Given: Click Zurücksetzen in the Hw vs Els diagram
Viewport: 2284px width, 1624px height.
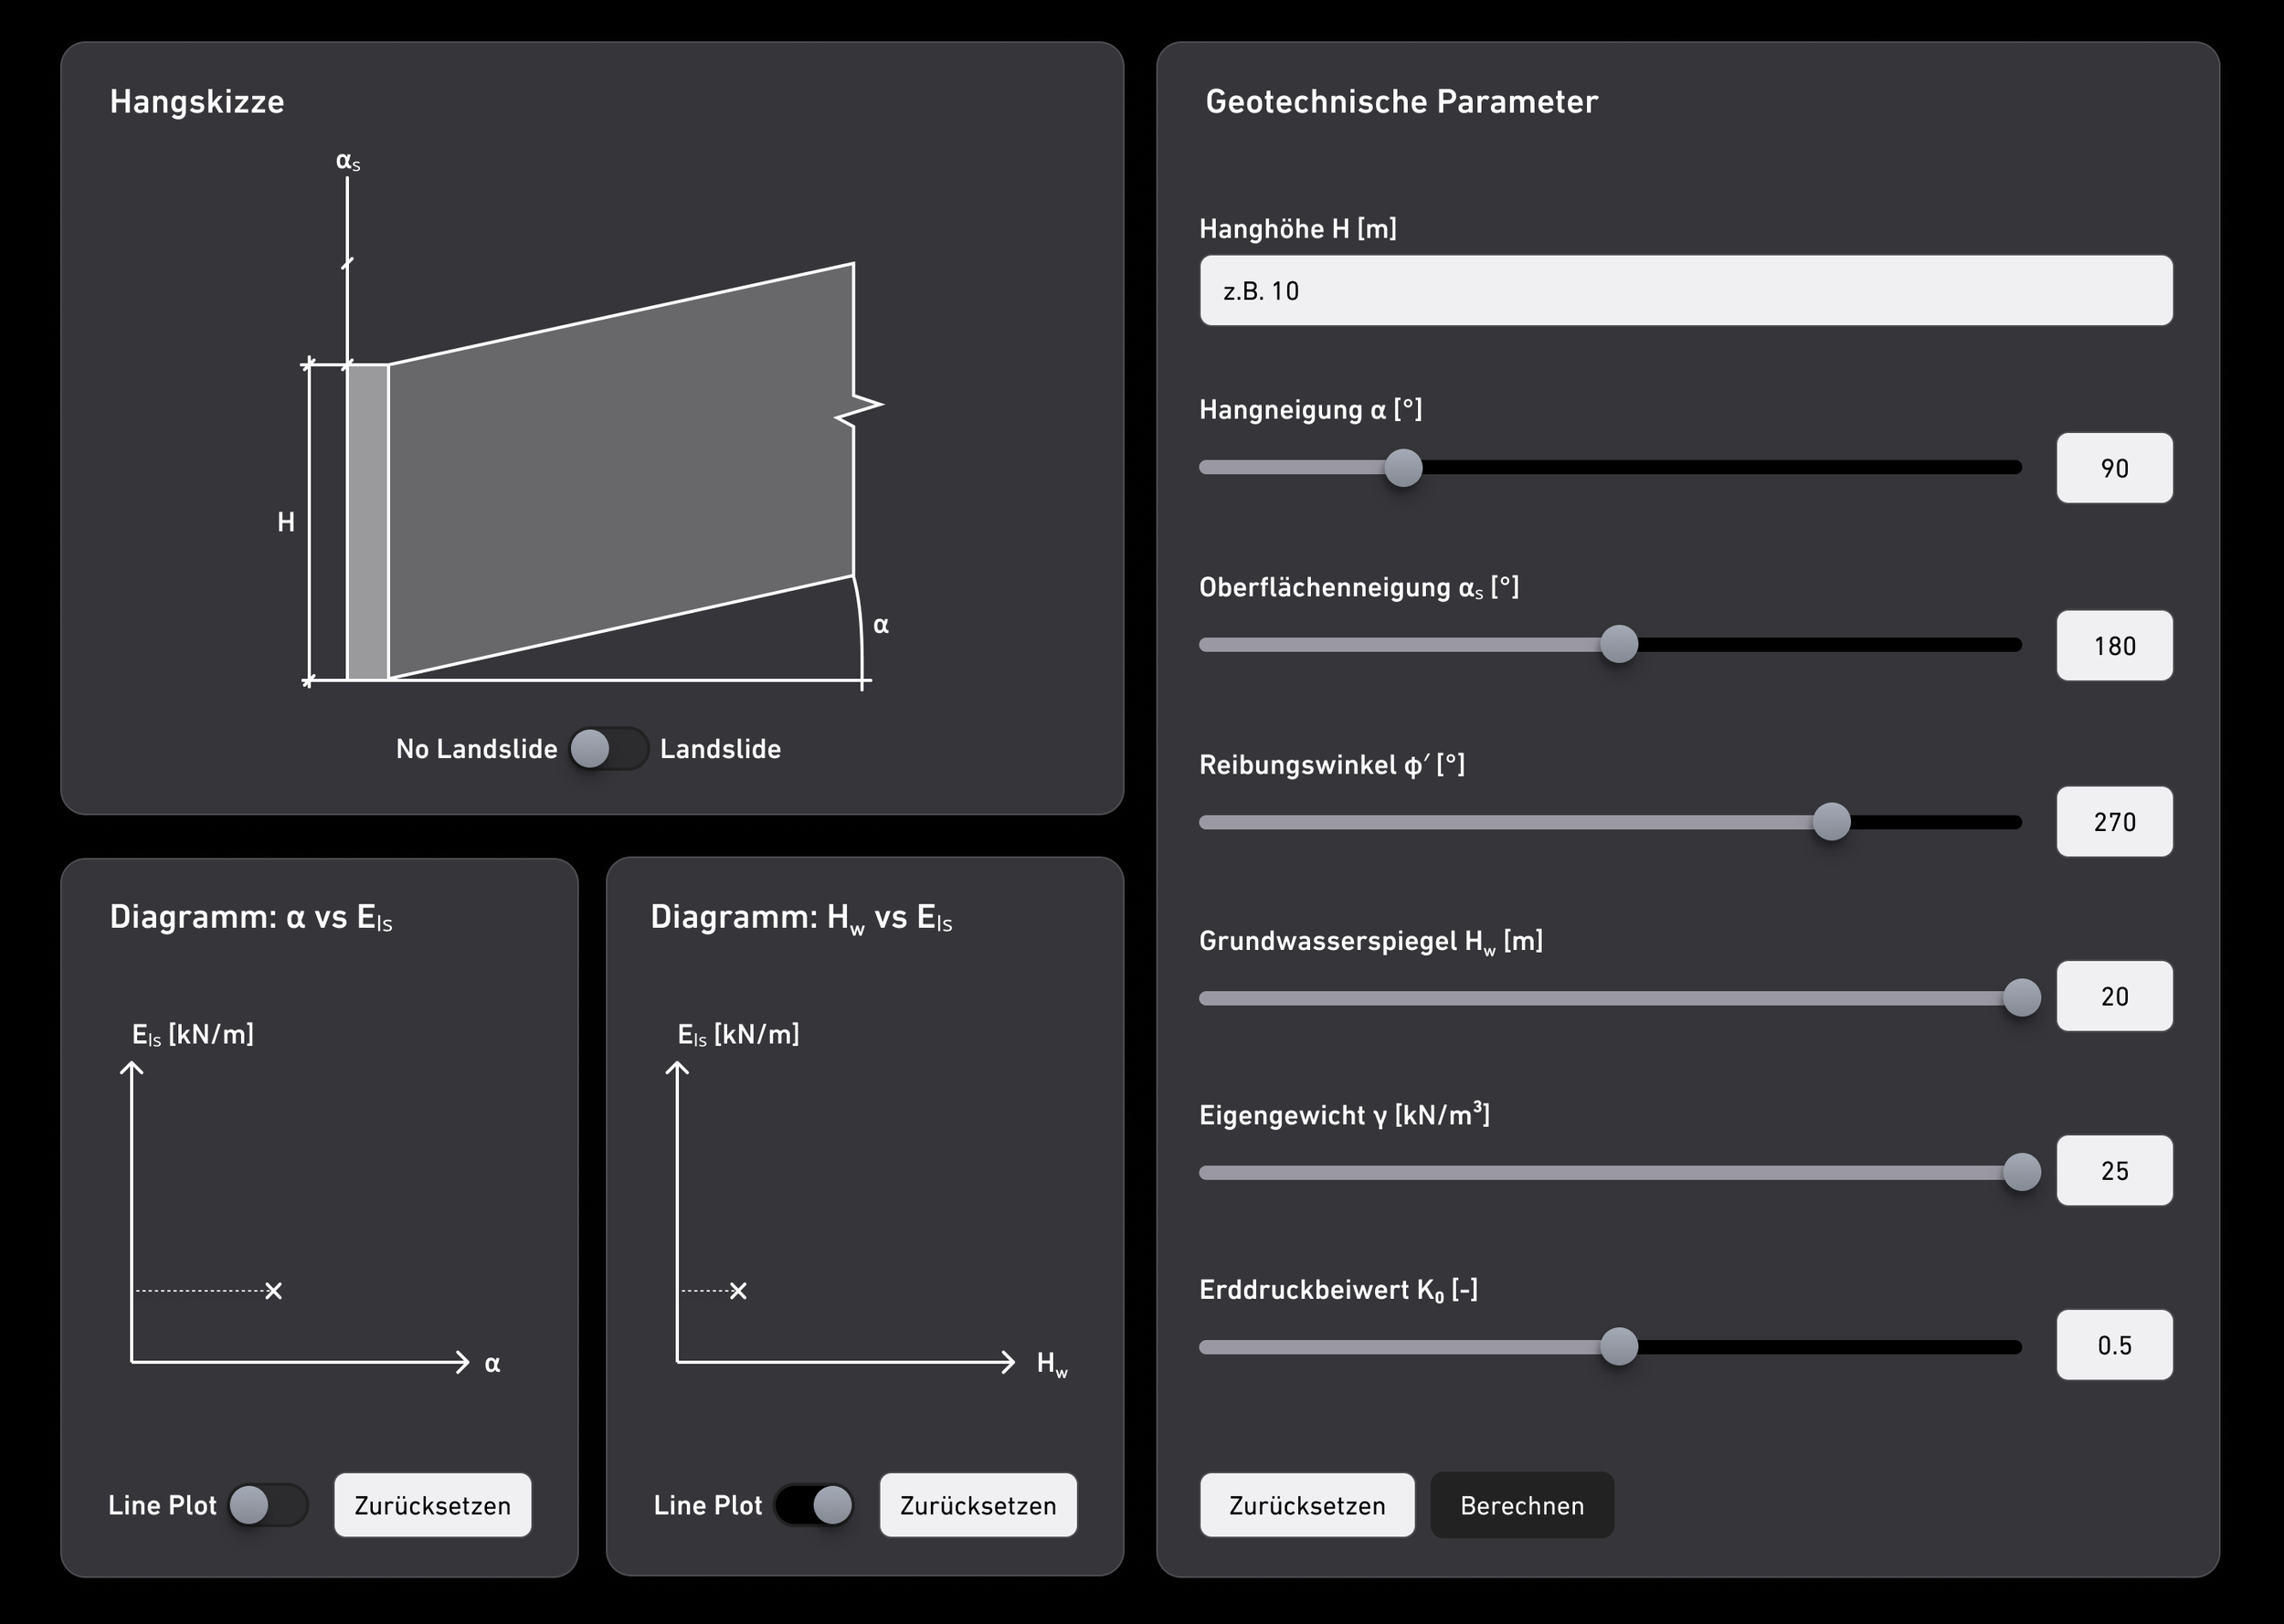Looking at the screenshot, I should [978, 1505].
